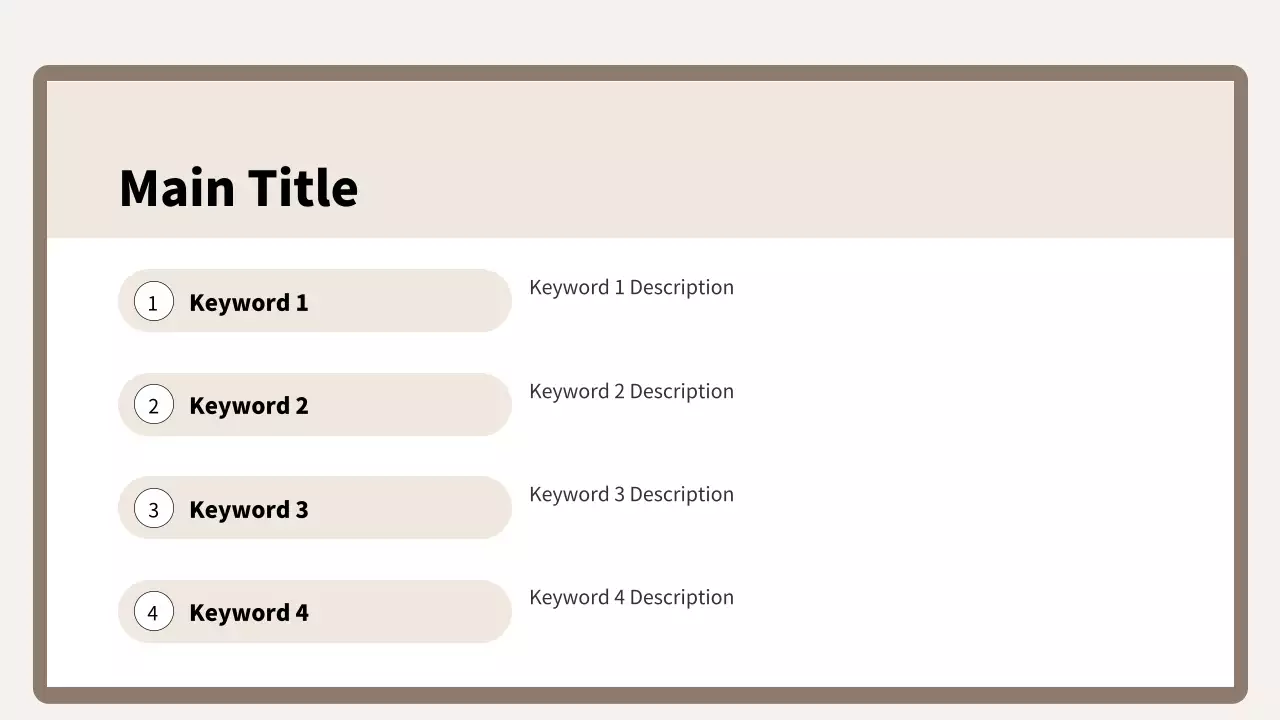Select the number 4 circle badge

coord(153,612)
